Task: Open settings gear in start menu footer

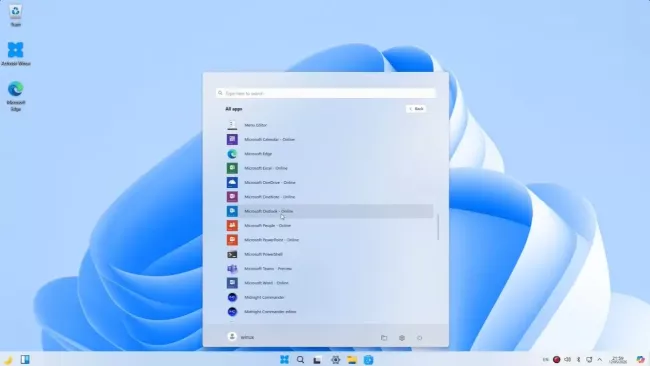Action: pyautogui.click(x=402, y=338)
